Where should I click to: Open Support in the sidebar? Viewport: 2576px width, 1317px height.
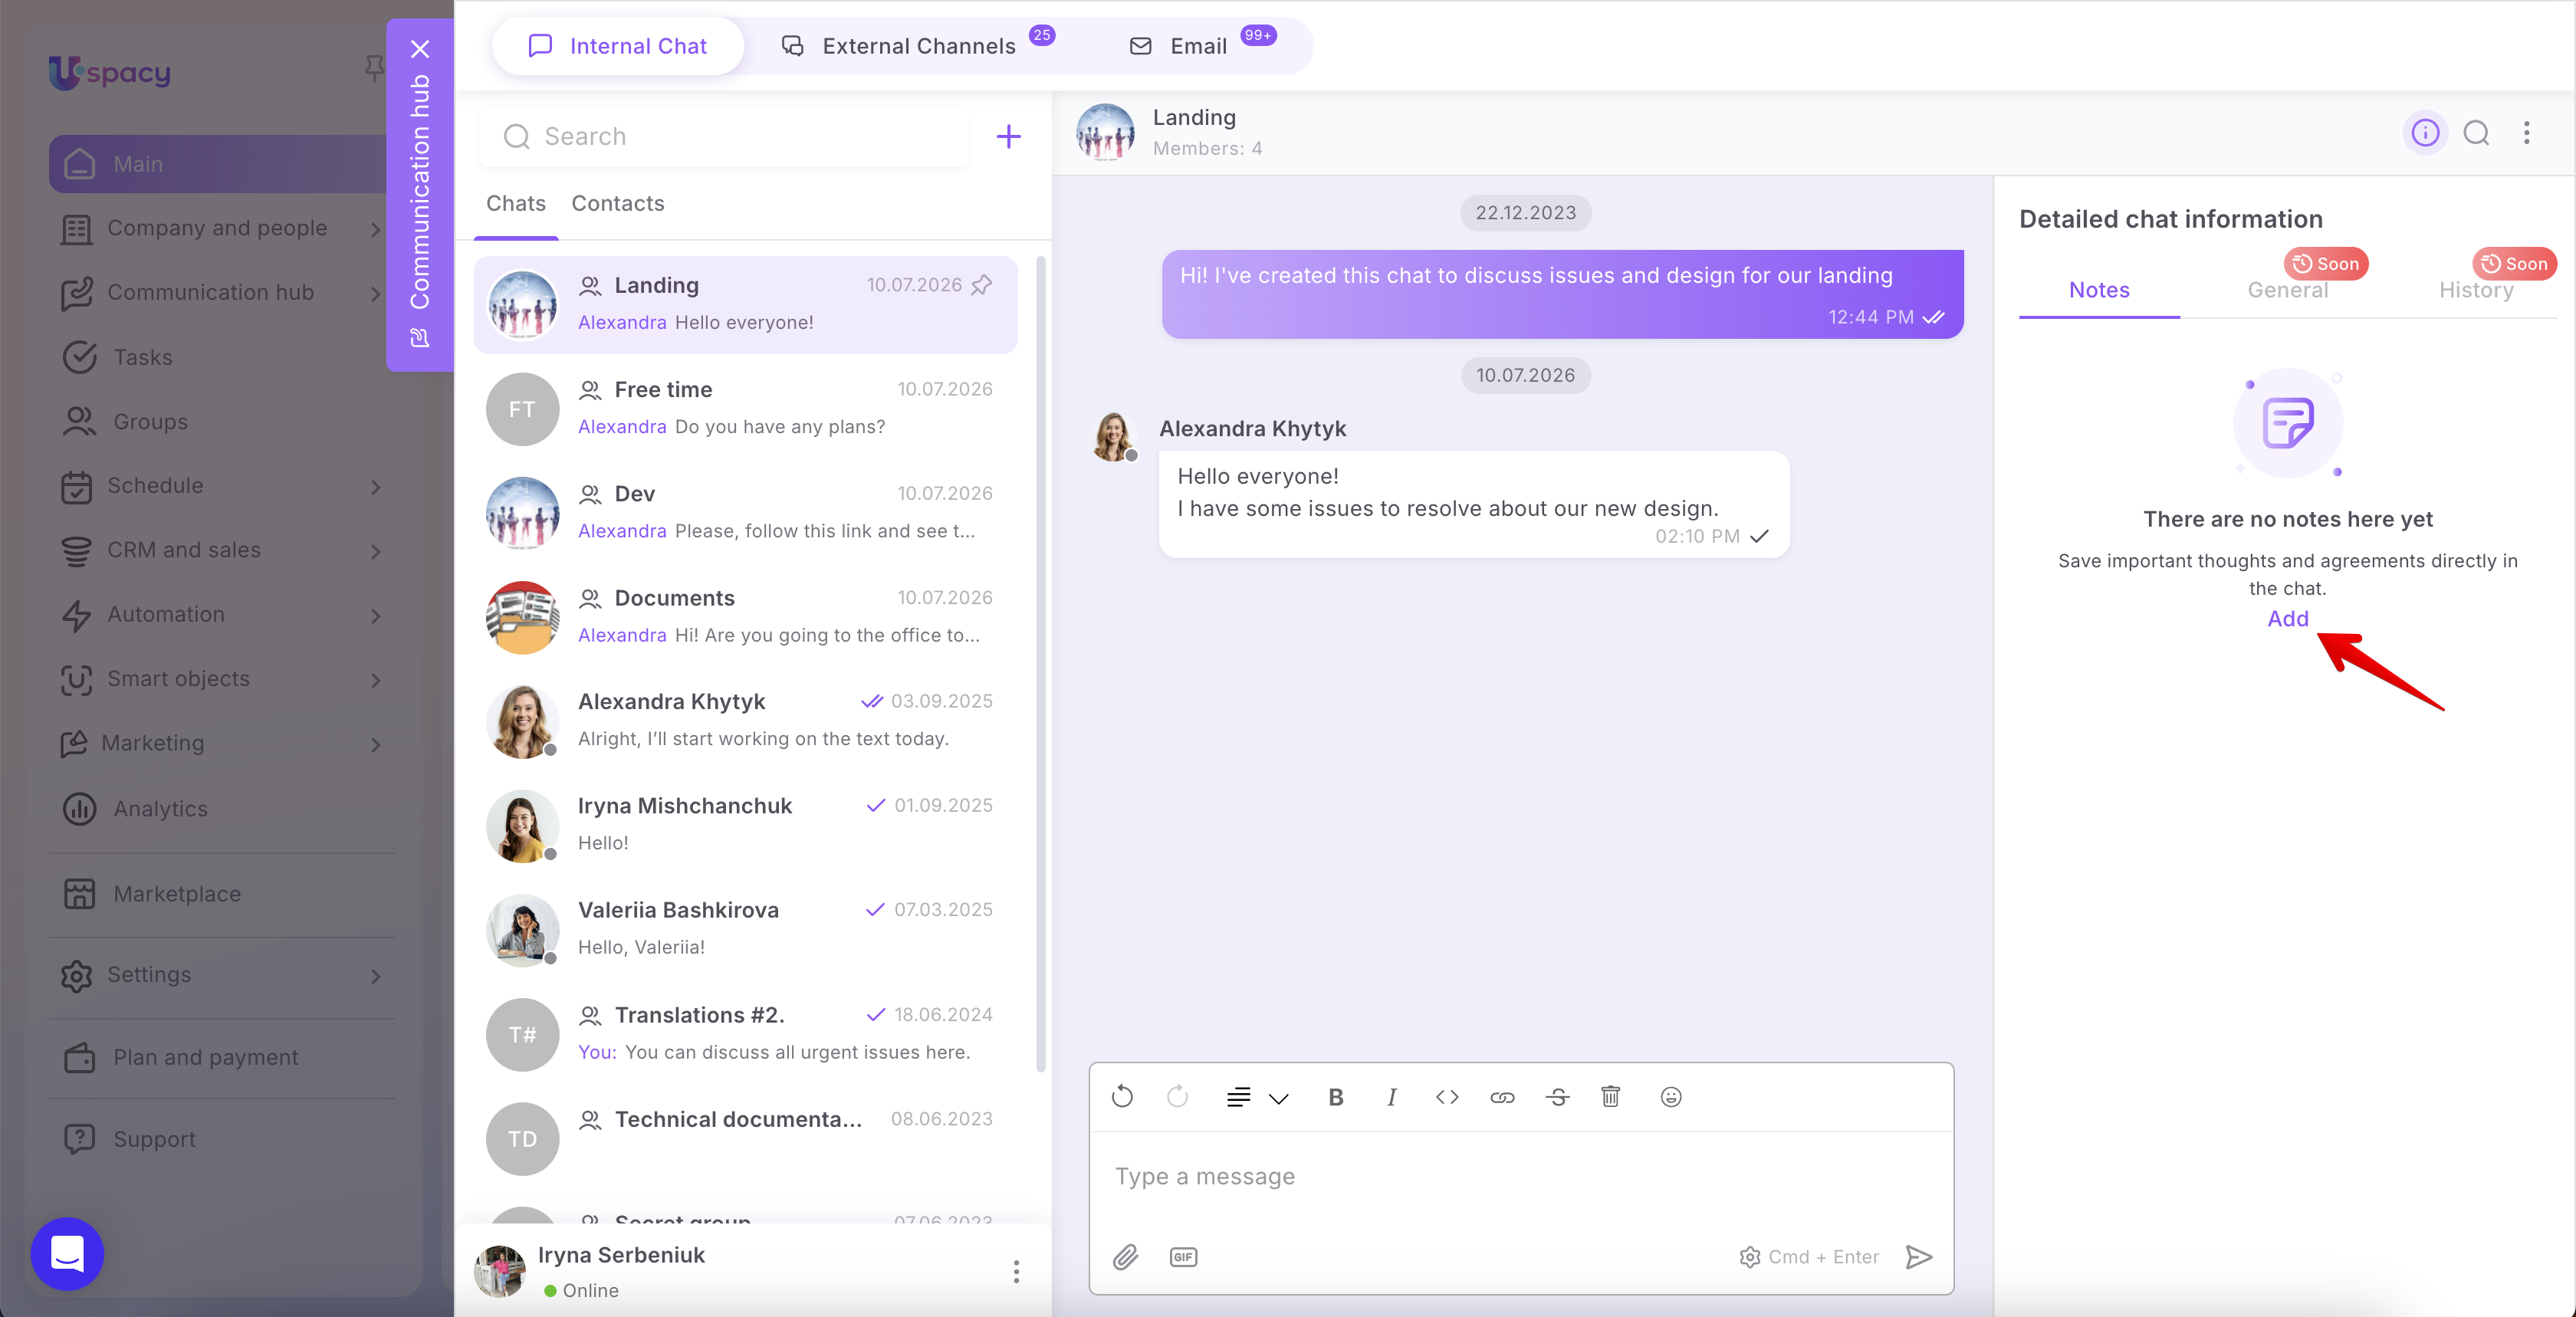click(154, 1139)
